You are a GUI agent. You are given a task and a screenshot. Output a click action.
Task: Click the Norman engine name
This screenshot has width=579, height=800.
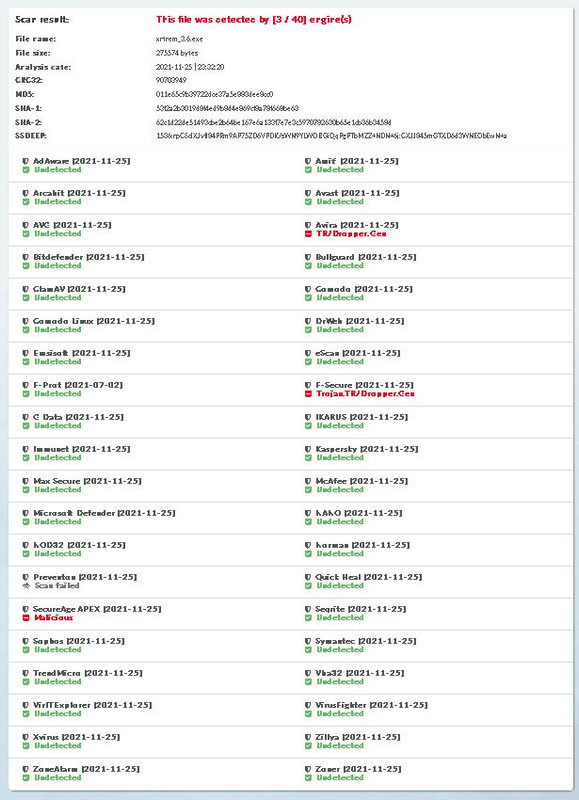tap(332, 545)
